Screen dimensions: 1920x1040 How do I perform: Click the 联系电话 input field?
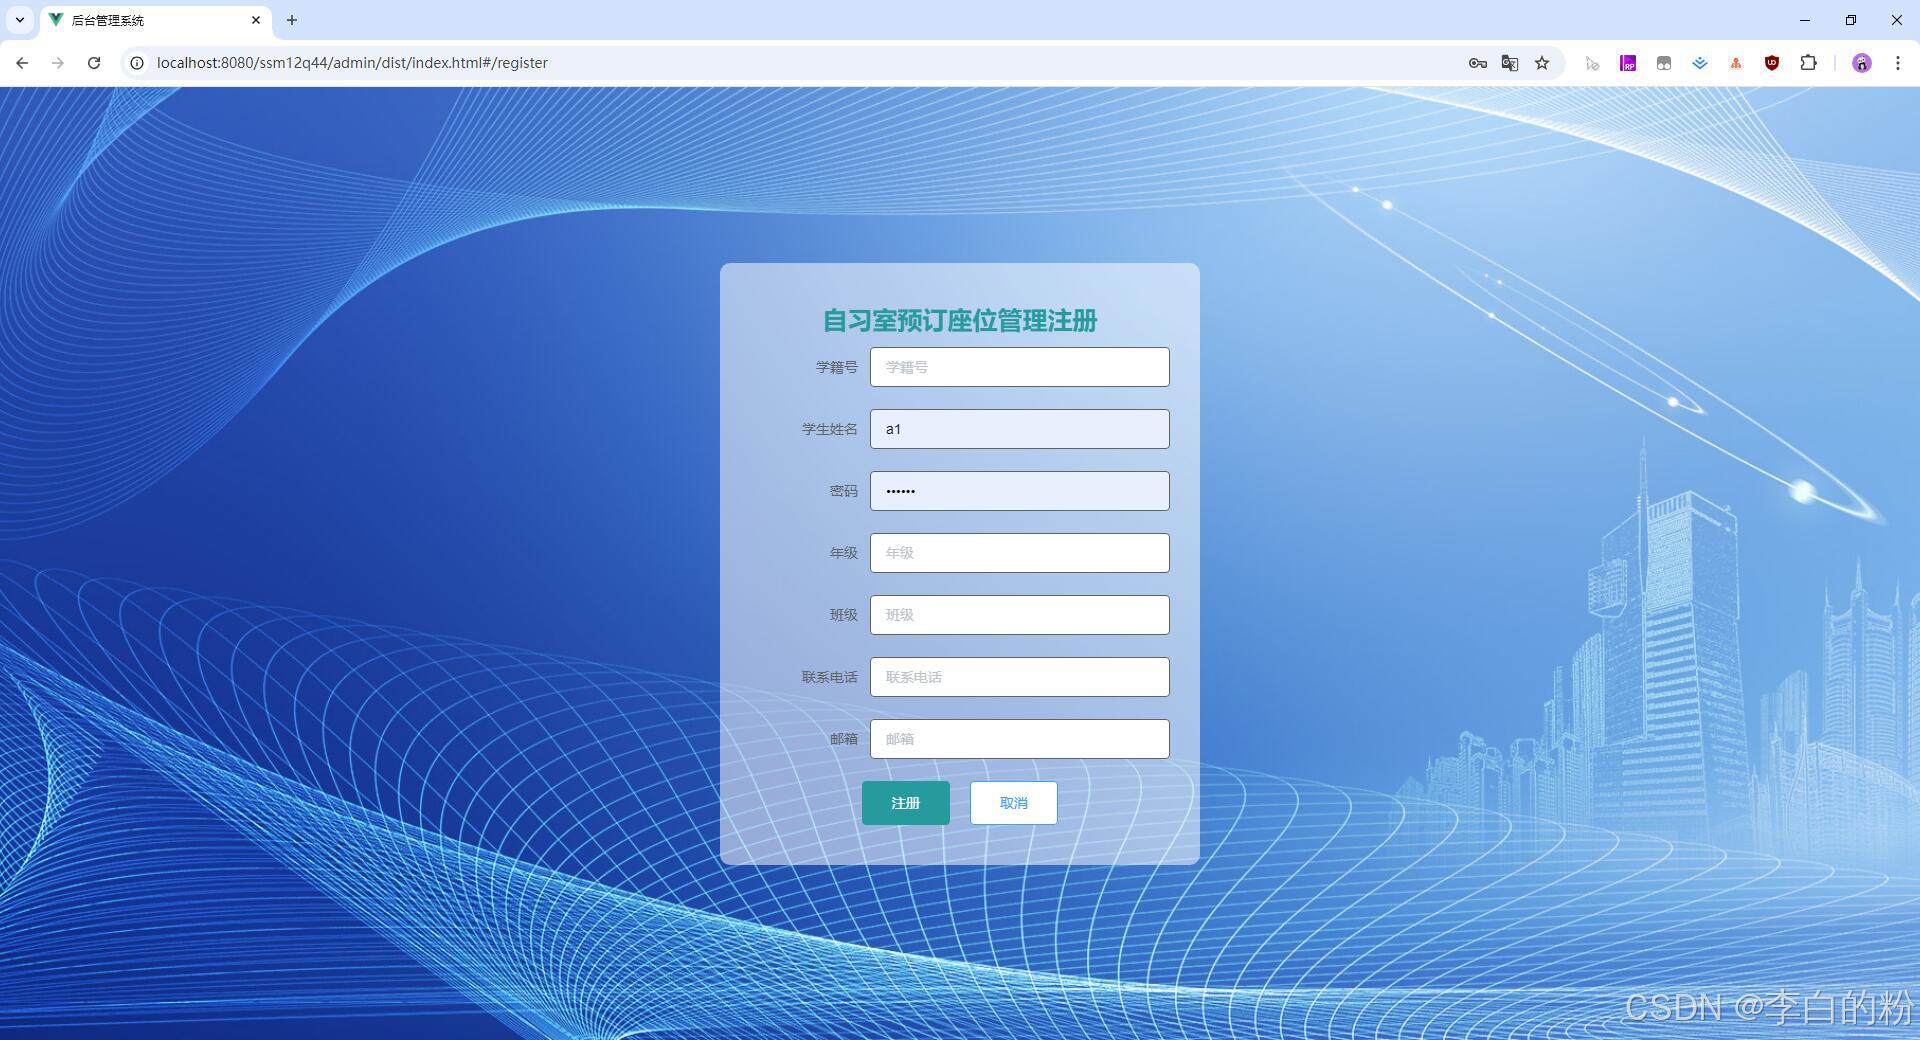(x=1019, y=677)
